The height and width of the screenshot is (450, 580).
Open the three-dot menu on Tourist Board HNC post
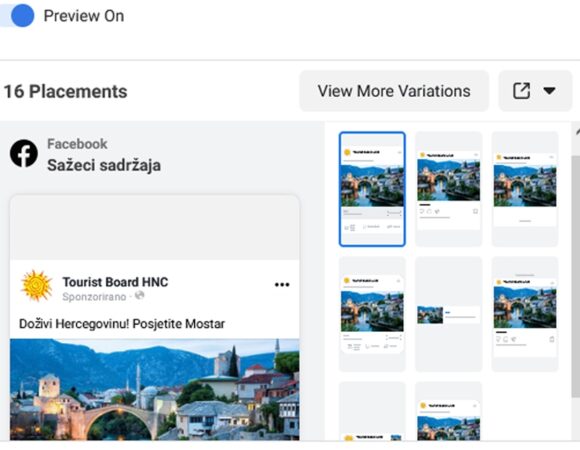tap(282, 284)
